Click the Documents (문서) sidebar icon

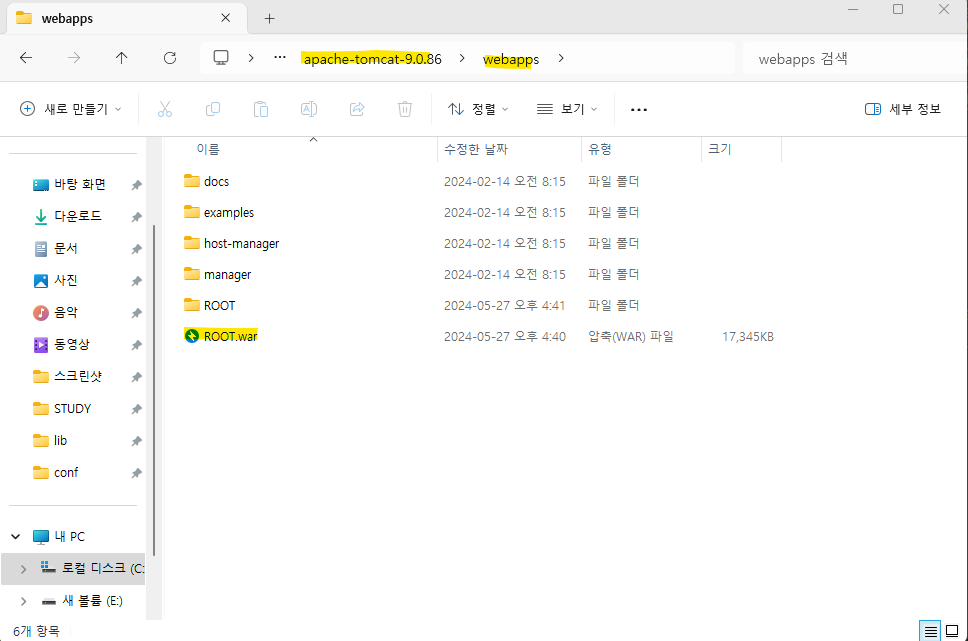coord(41,248)
